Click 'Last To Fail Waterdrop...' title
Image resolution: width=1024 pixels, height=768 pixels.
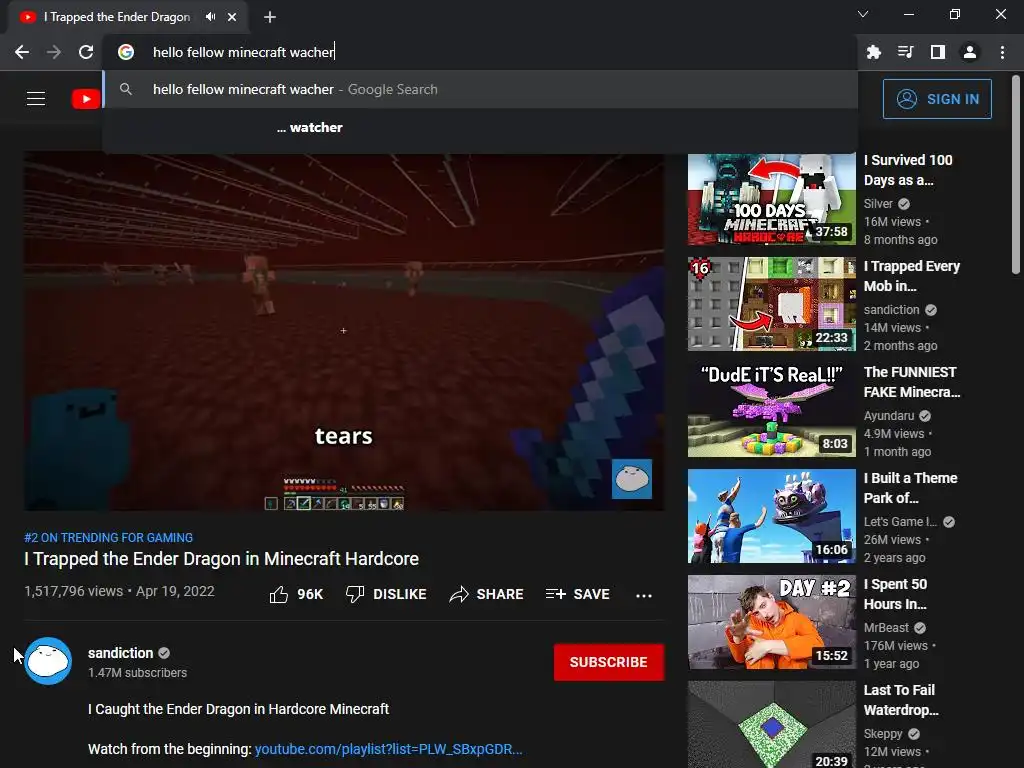click(x=901, y=699)
